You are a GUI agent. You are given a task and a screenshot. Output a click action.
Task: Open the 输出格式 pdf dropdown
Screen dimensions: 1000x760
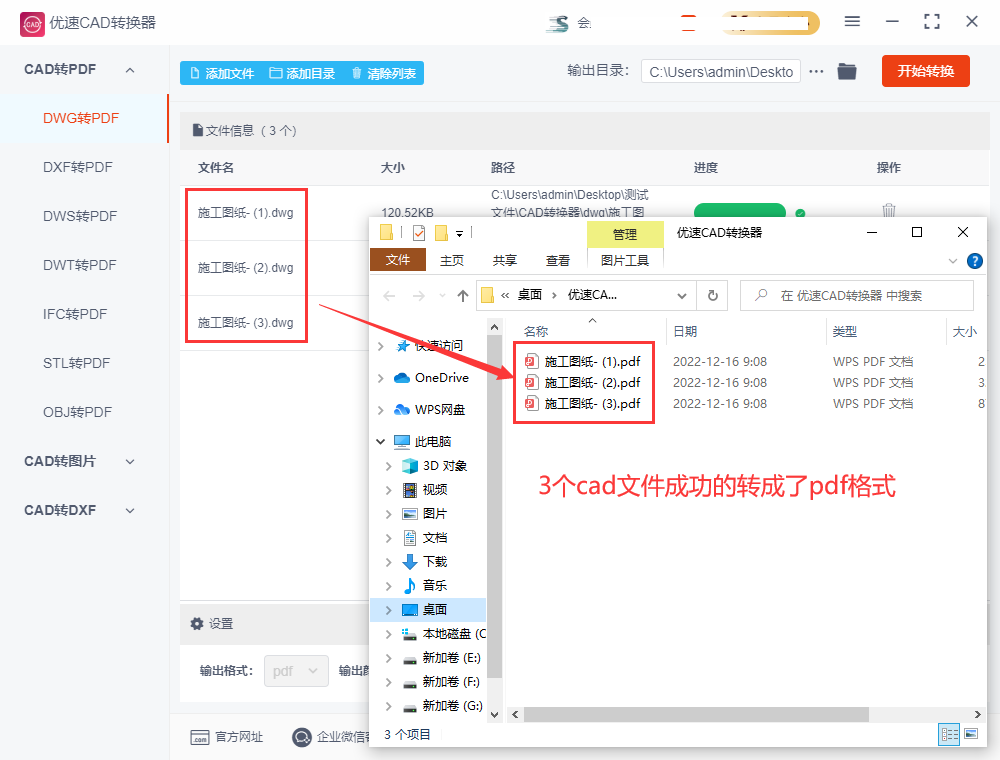[x=296, y=671]
